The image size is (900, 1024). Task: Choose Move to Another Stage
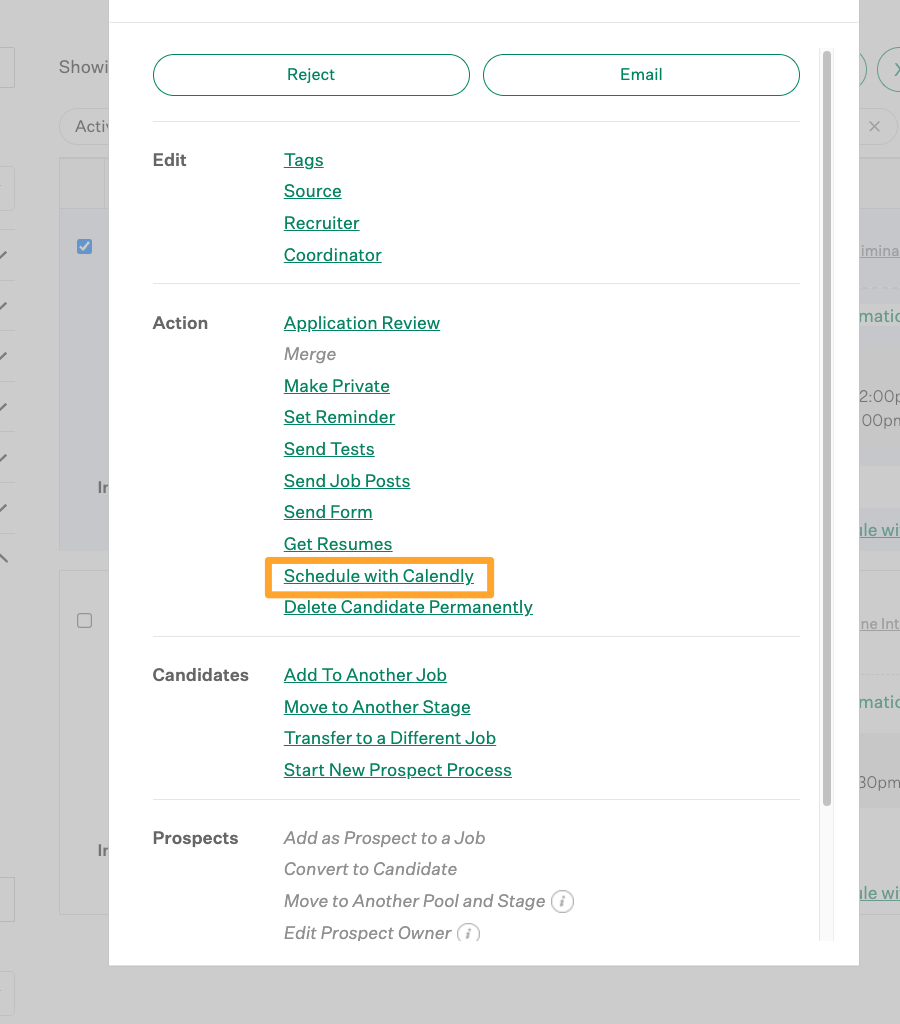point(377,707)
